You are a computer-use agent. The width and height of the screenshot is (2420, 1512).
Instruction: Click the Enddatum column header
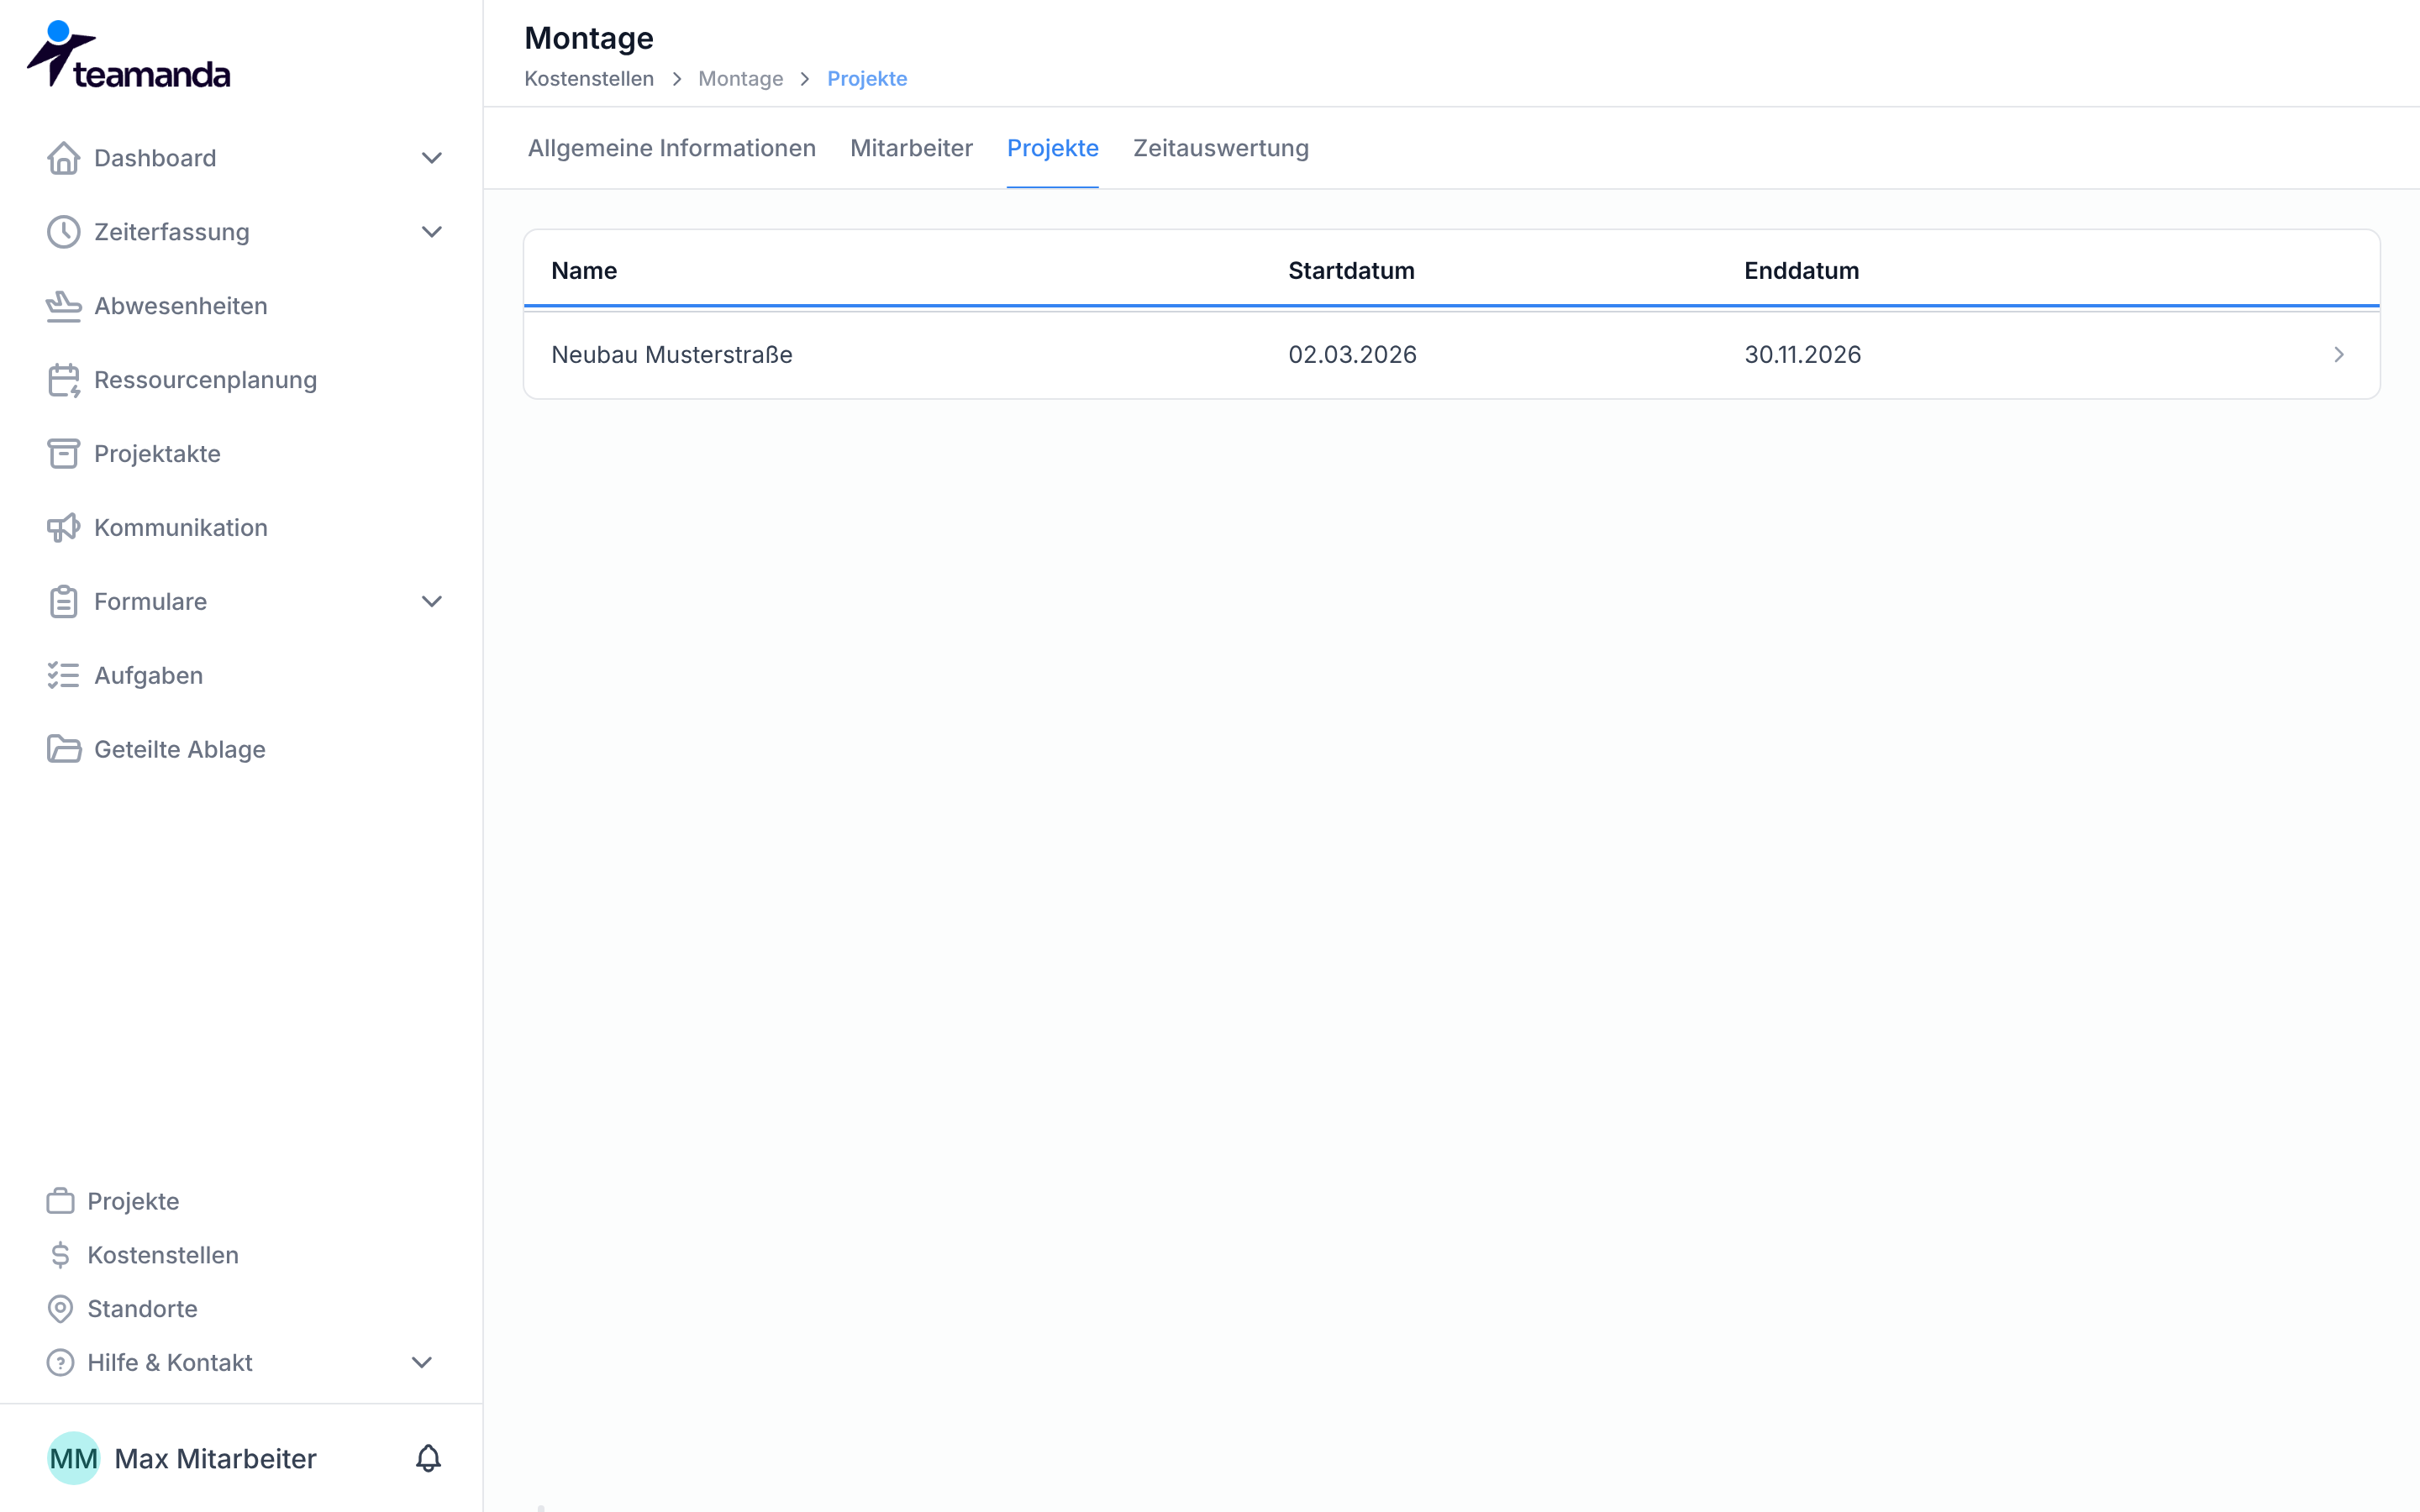point(1802,271)
